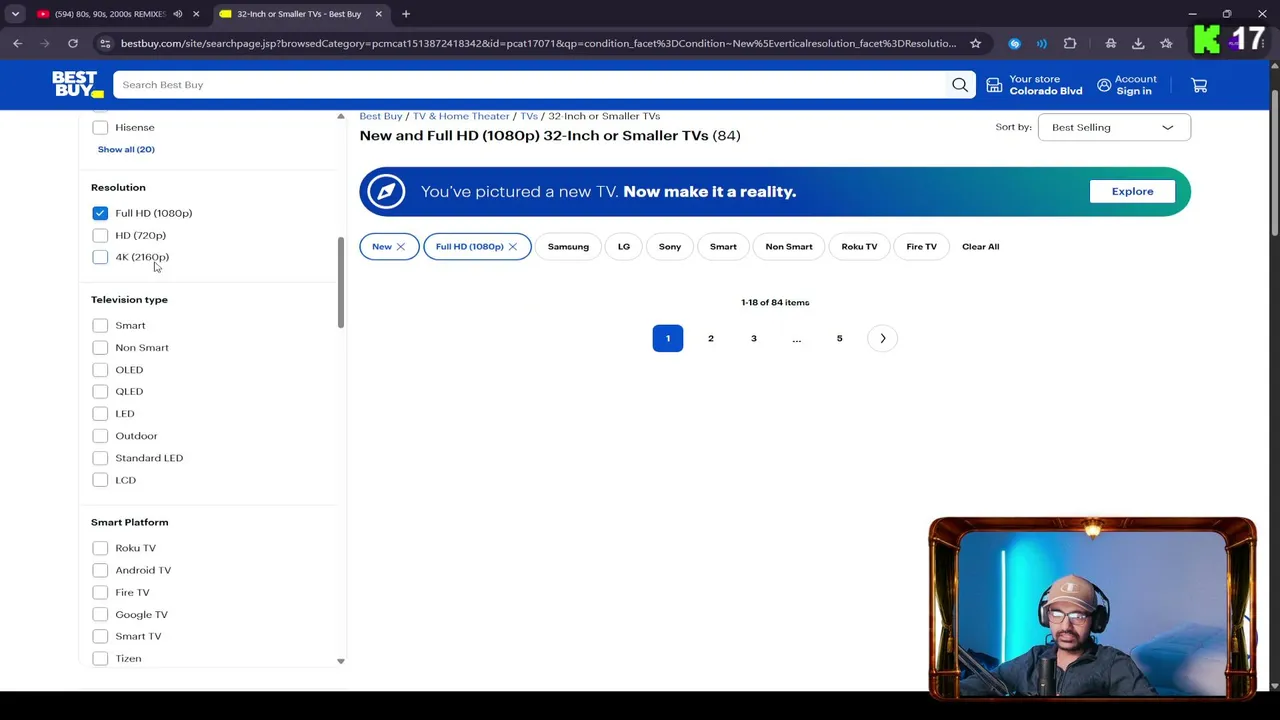The width and height of the screenshot is (1280, 720).
Task: Go to next page of results arrow
Action: tap(883, 338)
